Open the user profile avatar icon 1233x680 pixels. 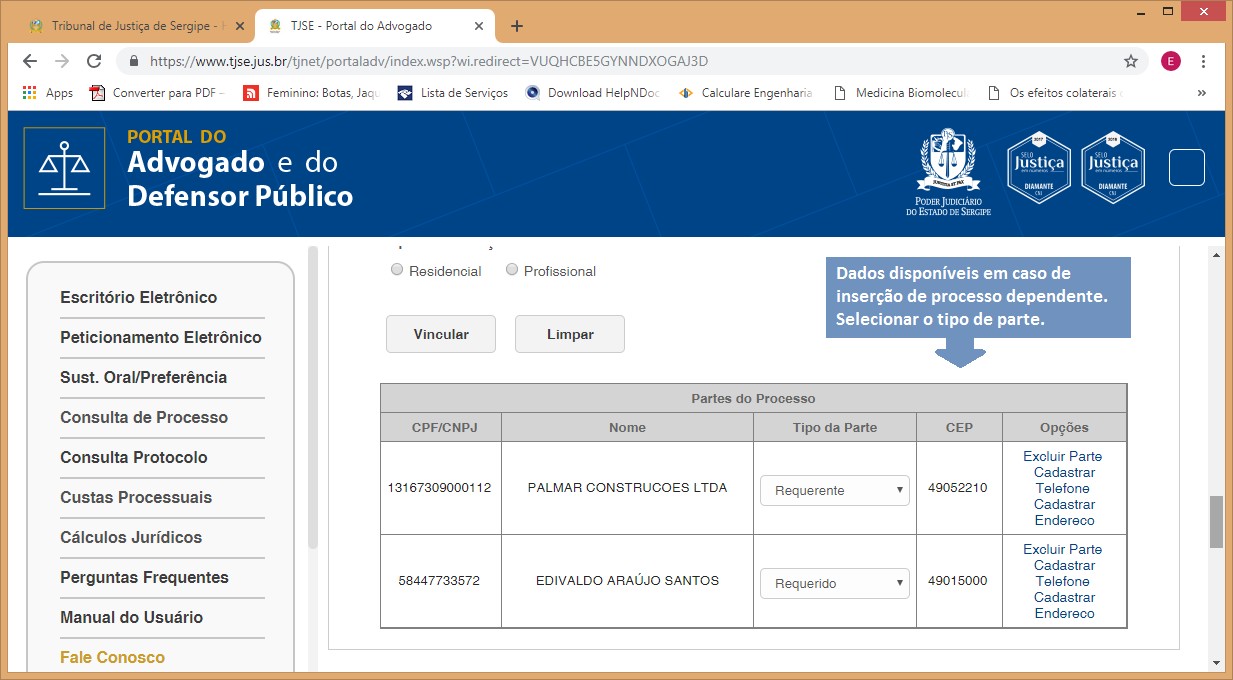[1170, 61]
